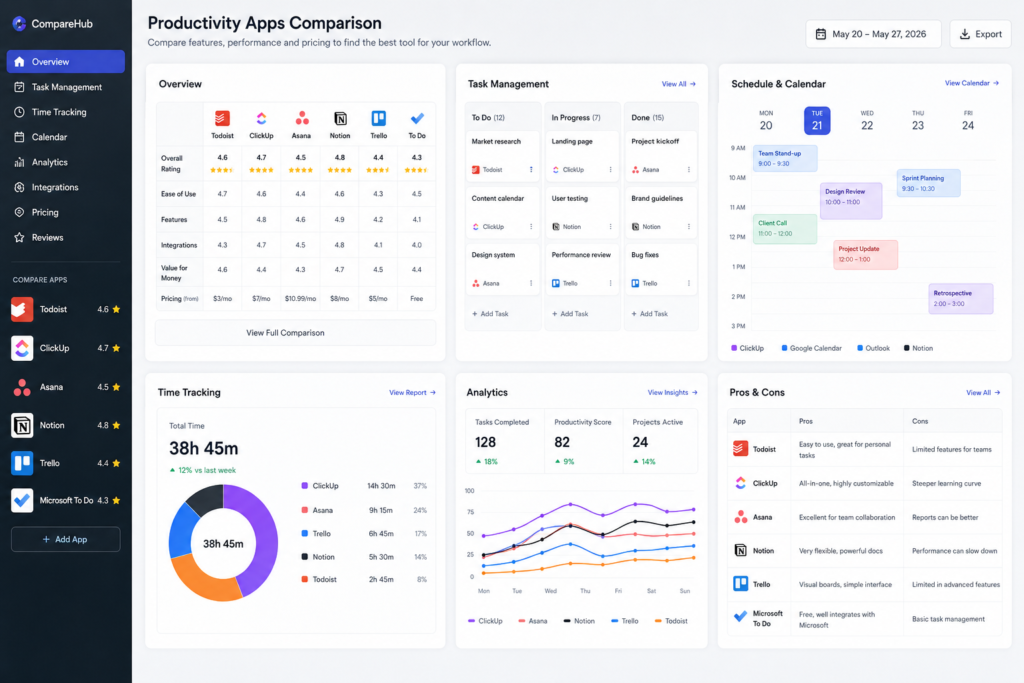Viewport: 1024px width, 683px height.
Task: Open options menu for Brand guidelines task
Action: click(689, 227)
